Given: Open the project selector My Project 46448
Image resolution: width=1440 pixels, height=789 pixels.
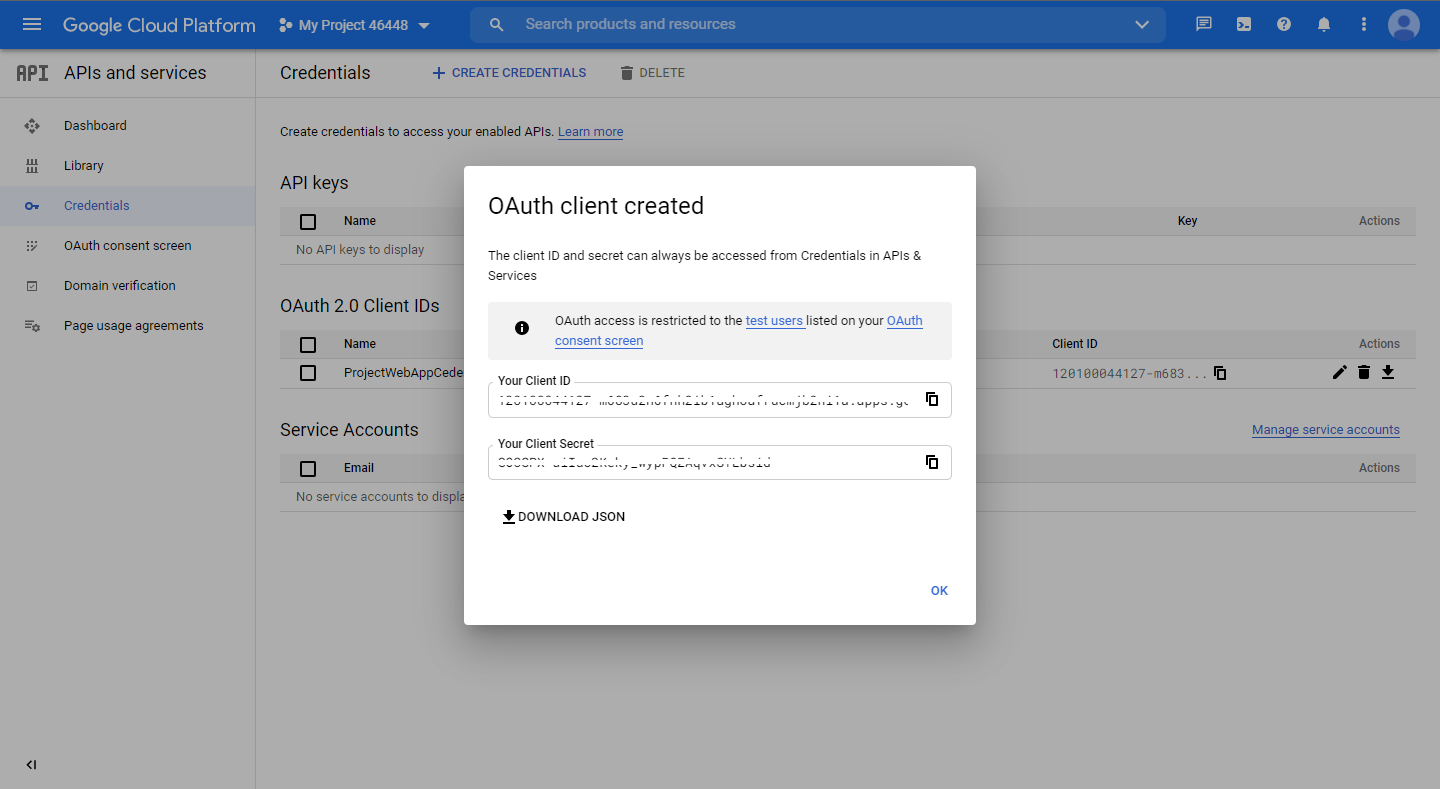Looking at the screenshot, I should coord(355,25).
